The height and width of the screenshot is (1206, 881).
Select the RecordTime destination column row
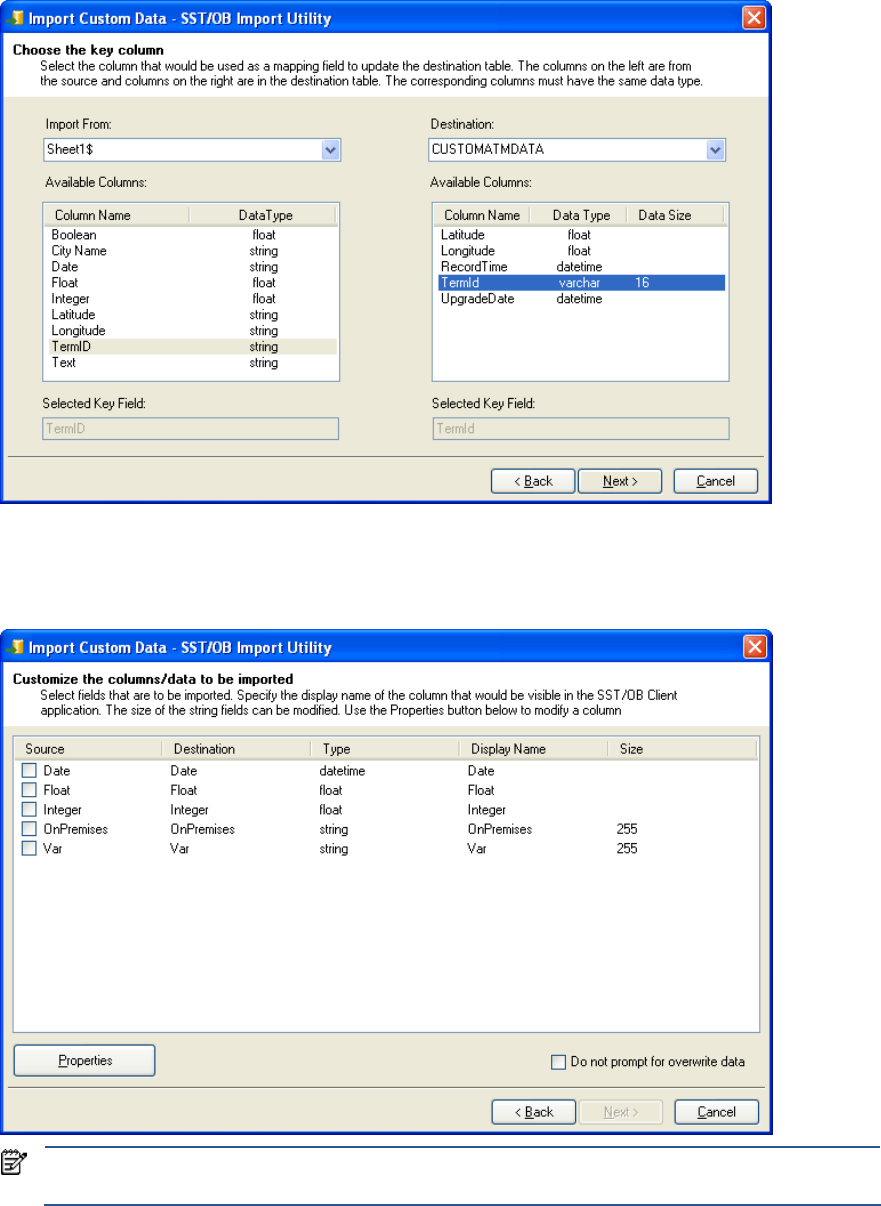(x=474, y=267)
